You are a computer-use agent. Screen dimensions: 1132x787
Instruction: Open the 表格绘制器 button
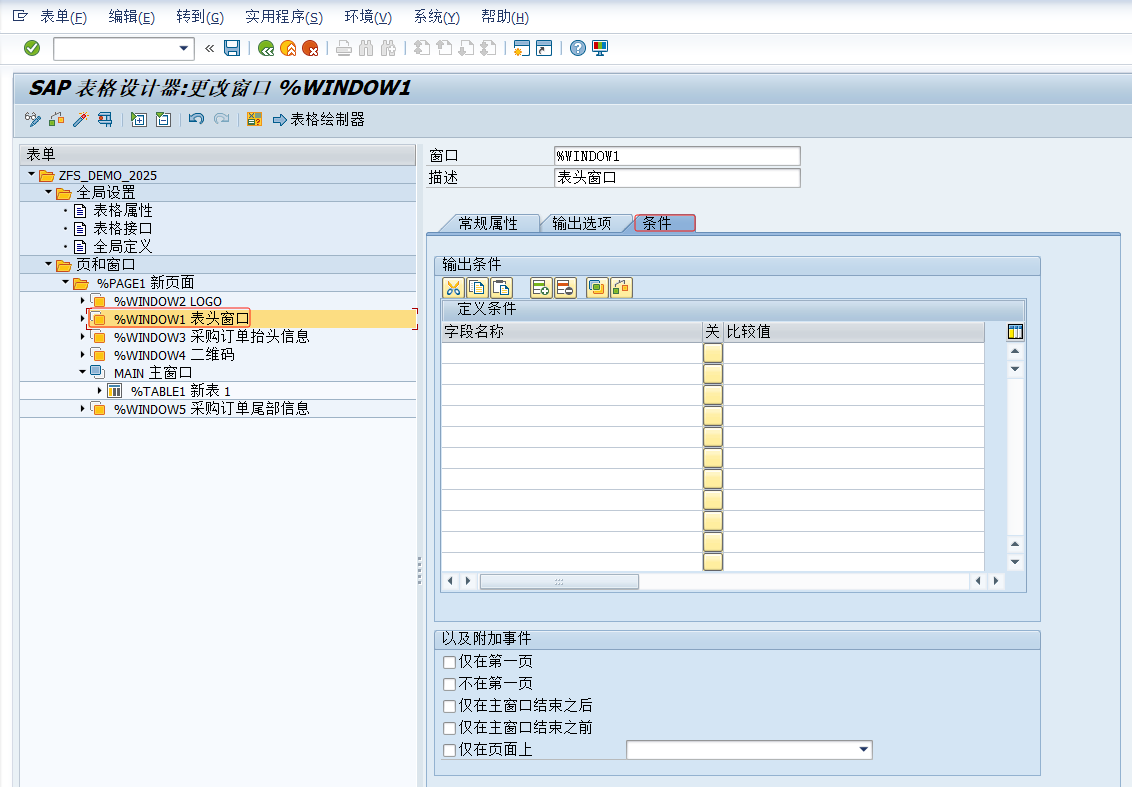point(318,119)
